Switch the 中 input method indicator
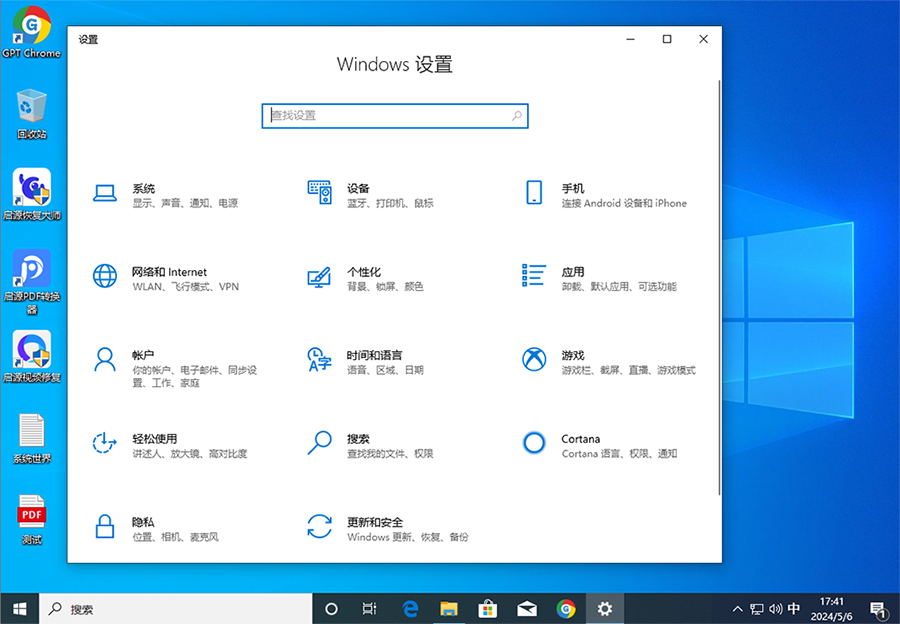Image resolution: width=900 pixels, height=624 pixels. pyautogui.click(x=794, y=609)
